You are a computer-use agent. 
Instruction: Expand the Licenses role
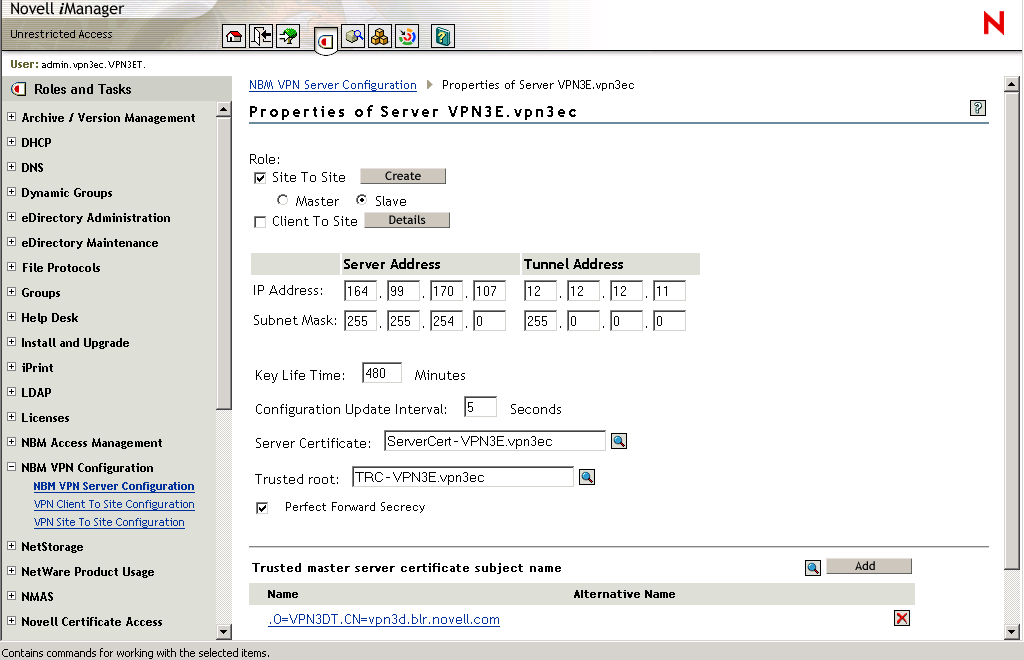[x=11, y=416]
